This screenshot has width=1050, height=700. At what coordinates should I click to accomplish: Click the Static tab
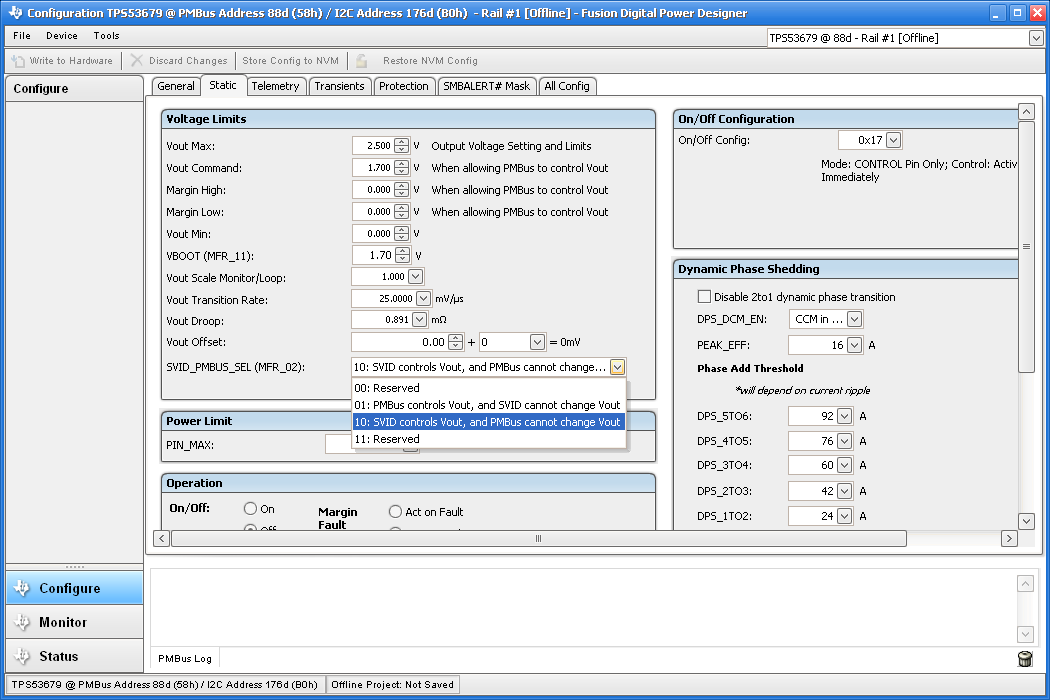223,85
